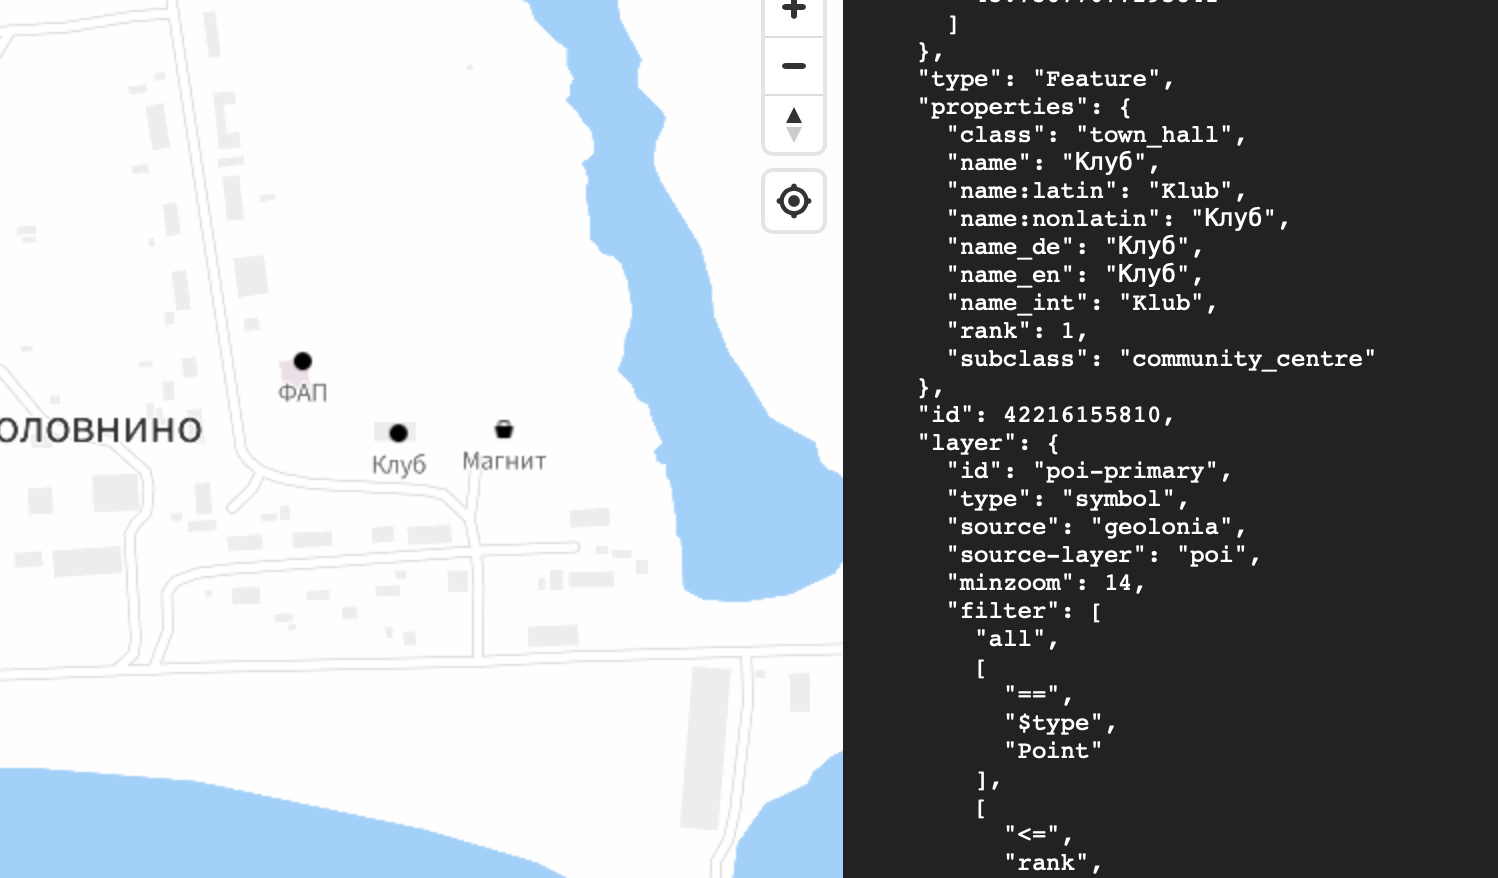
Task: Click the Магнит text label
Action: pos(504,460)
